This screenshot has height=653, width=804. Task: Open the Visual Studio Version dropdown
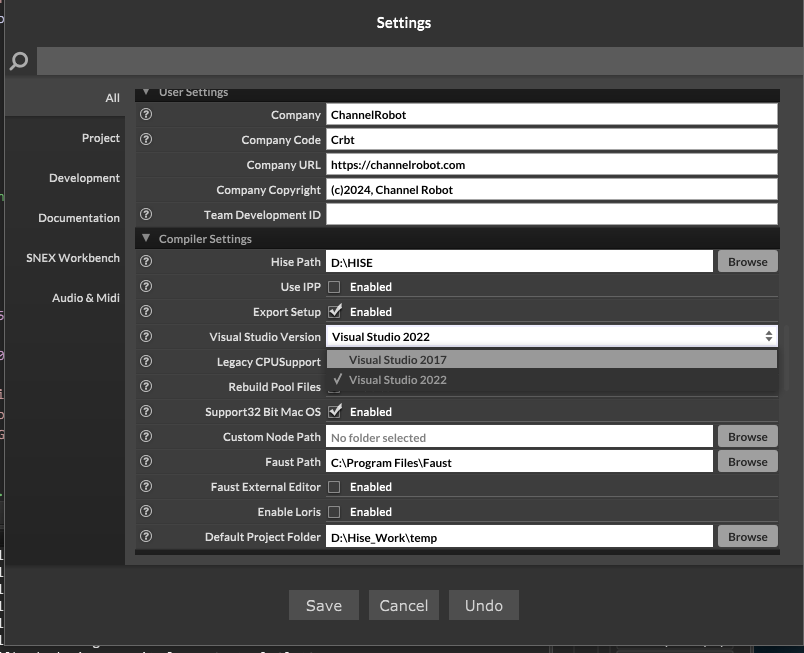coord(551,337)
